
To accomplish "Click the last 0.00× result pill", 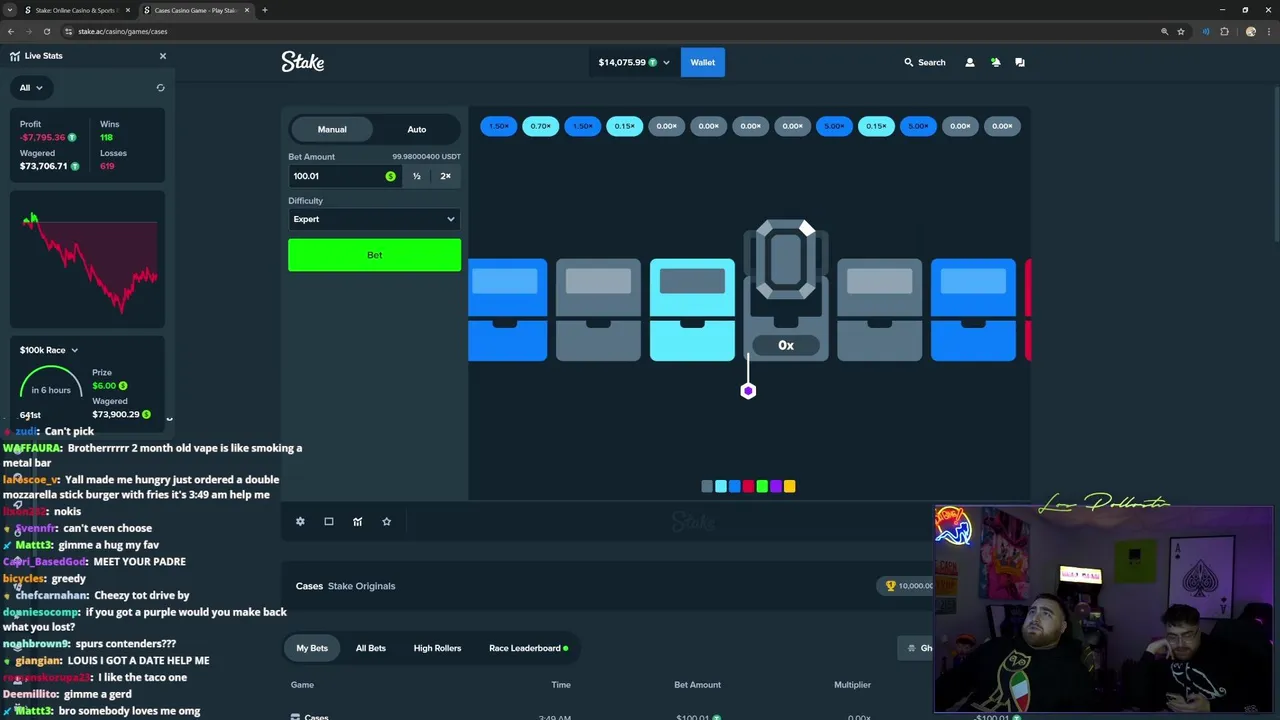I will pyautogui.click(x=1002, y=126).
